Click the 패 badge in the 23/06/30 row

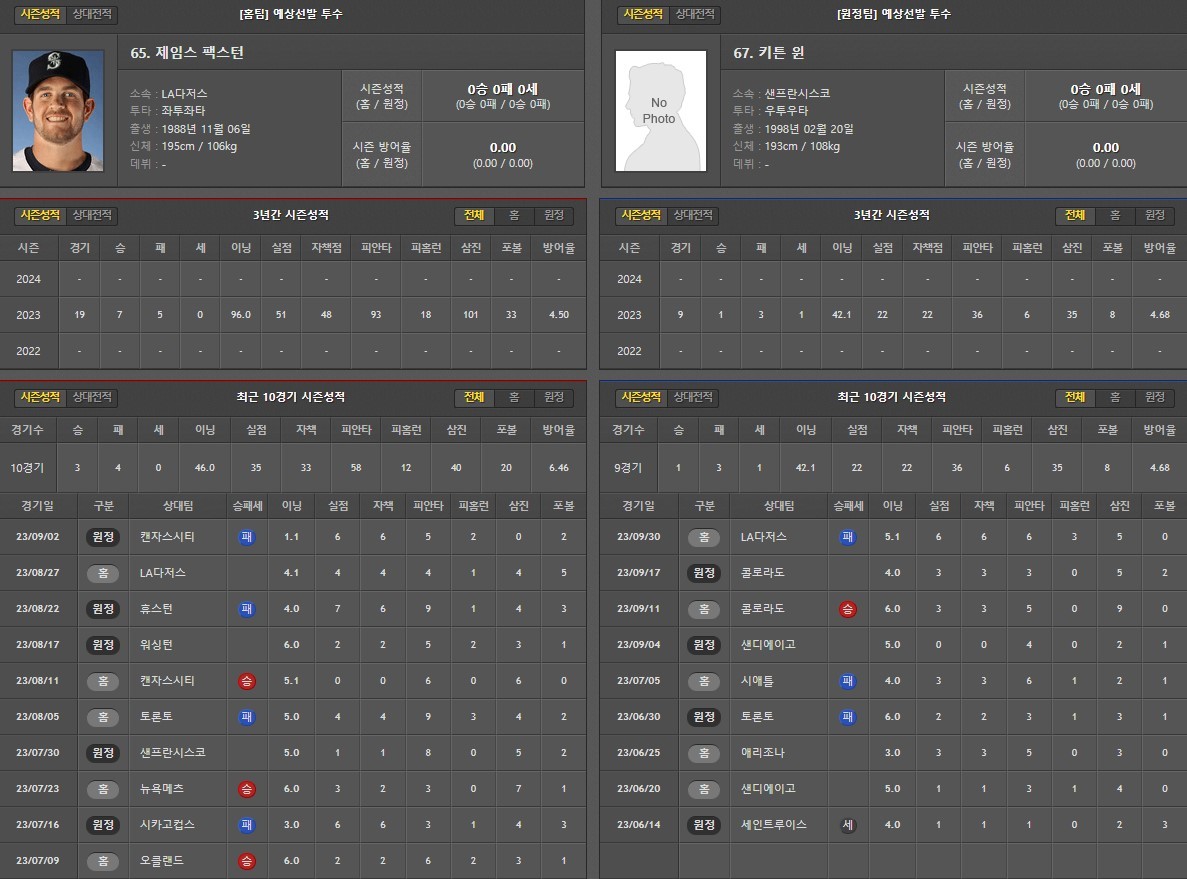coord(848,716)
